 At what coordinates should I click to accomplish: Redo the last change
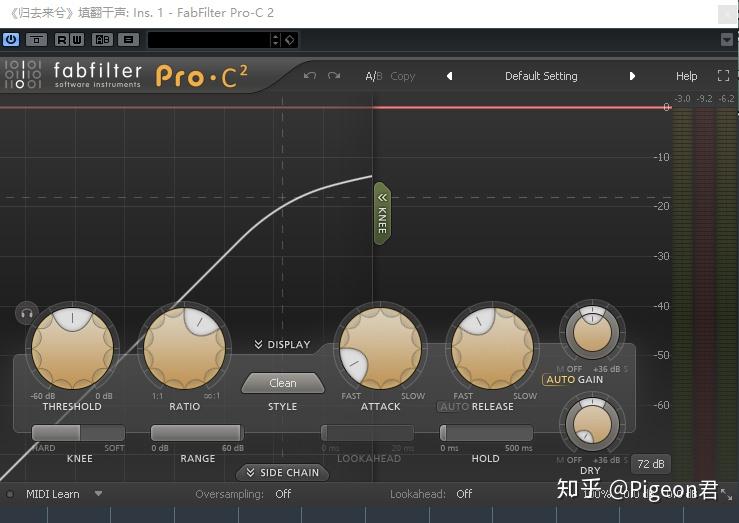[334, 75]
